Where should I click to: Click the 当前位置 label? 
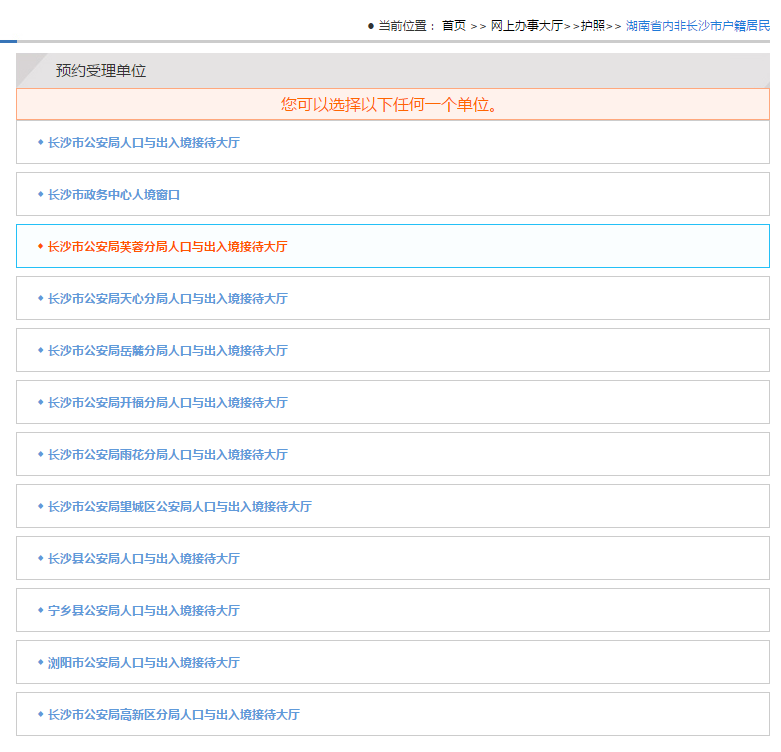pos(402,25)
